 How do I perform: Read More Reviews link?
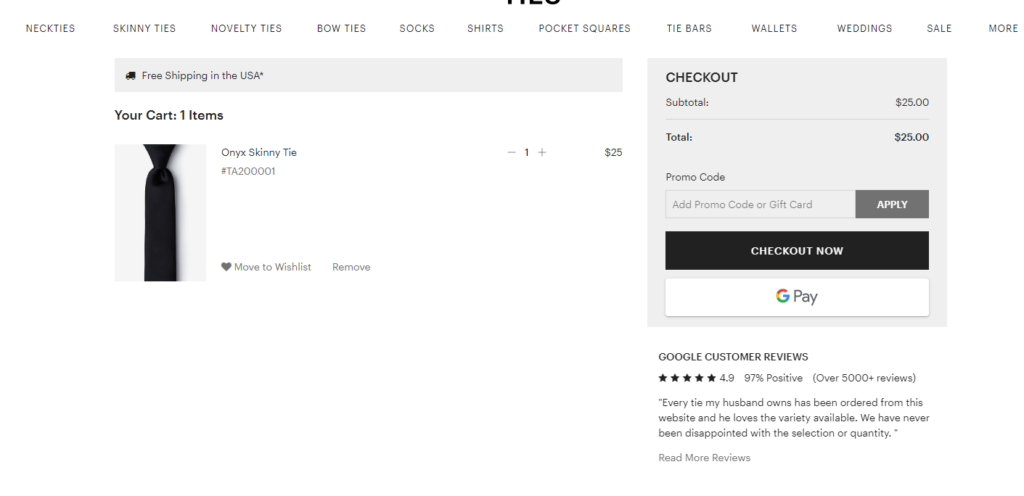(704, 458)
